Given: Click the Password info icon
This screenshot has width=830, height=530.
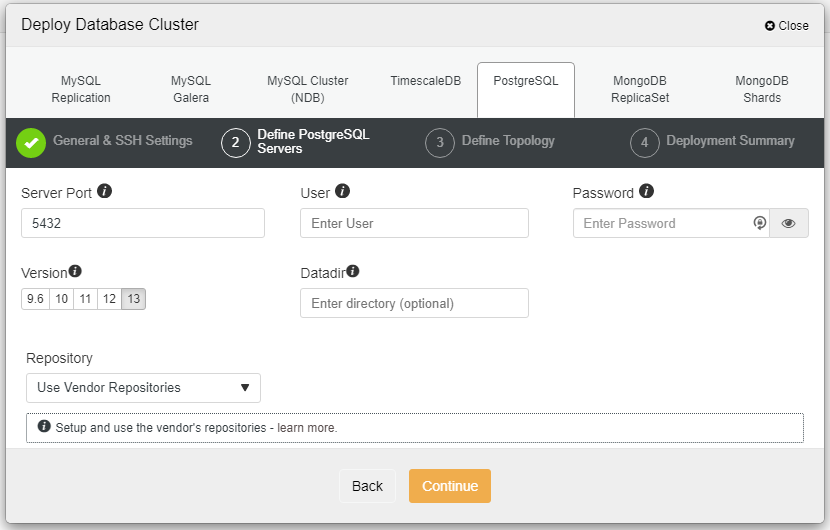Looking at the screenshot, I should [x=646, y=191].
